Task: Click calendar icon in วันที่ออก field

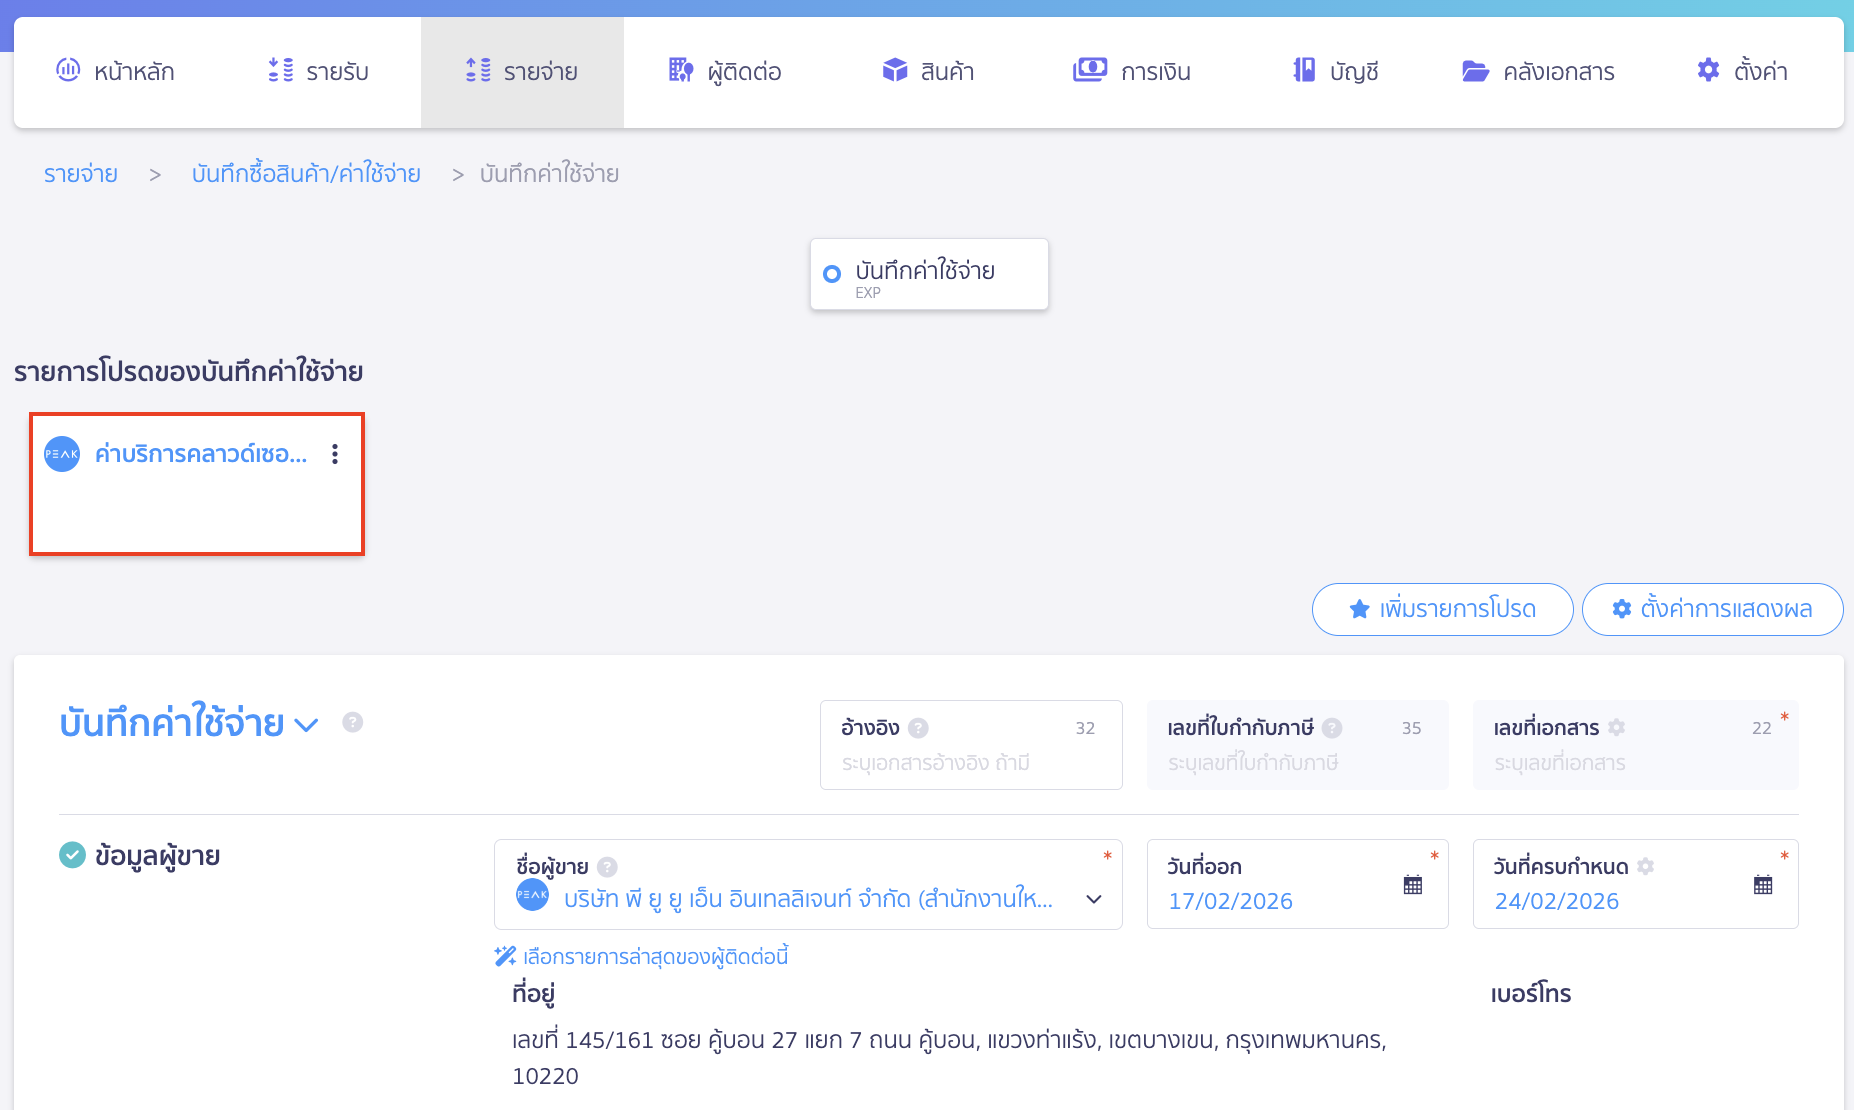Action: click(1412, 885)
